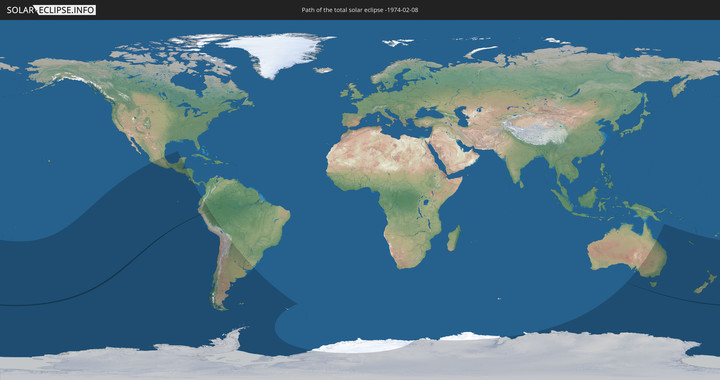The height and width of the screenshot is (380, 720).
Task: Click Madagascar island off Africa's coast
Action: click(x=454, y=238)
